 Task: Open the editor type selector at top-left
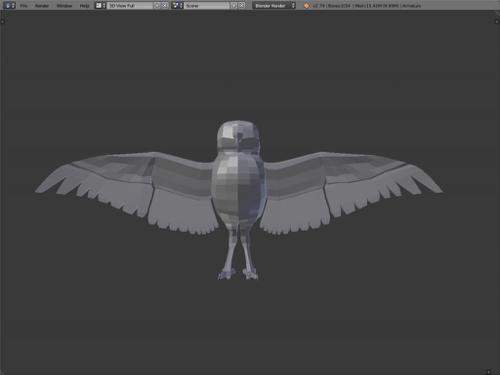9,6
